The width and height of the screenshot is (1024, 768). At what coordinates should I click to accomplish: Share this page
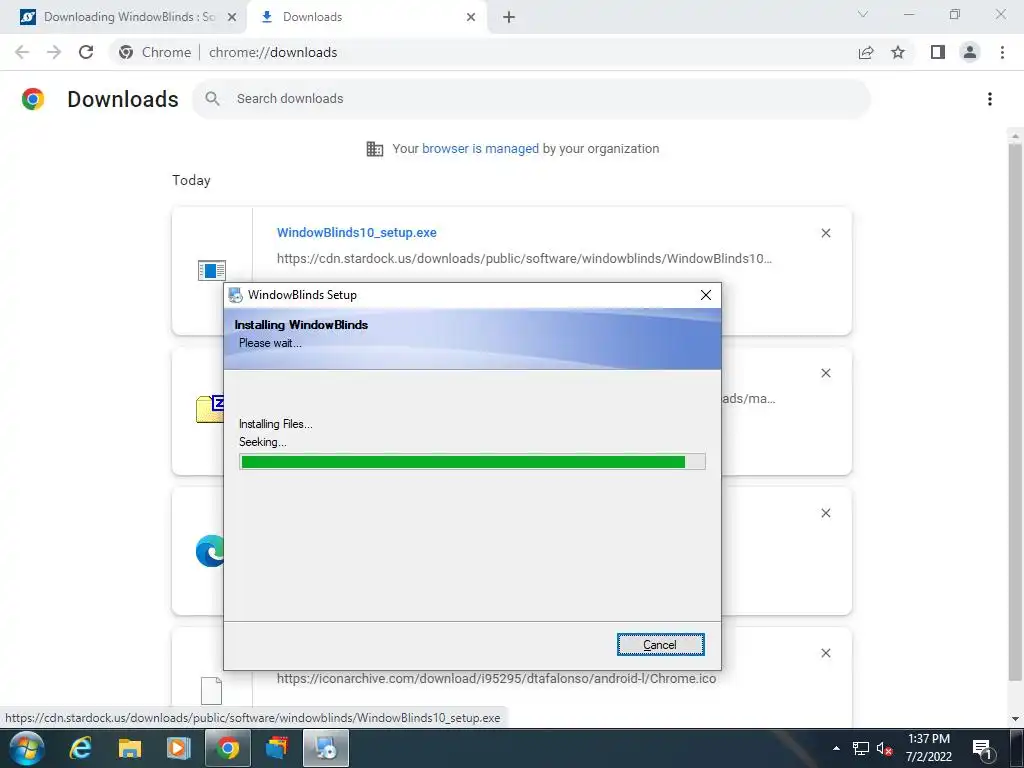tap(866, 52)
